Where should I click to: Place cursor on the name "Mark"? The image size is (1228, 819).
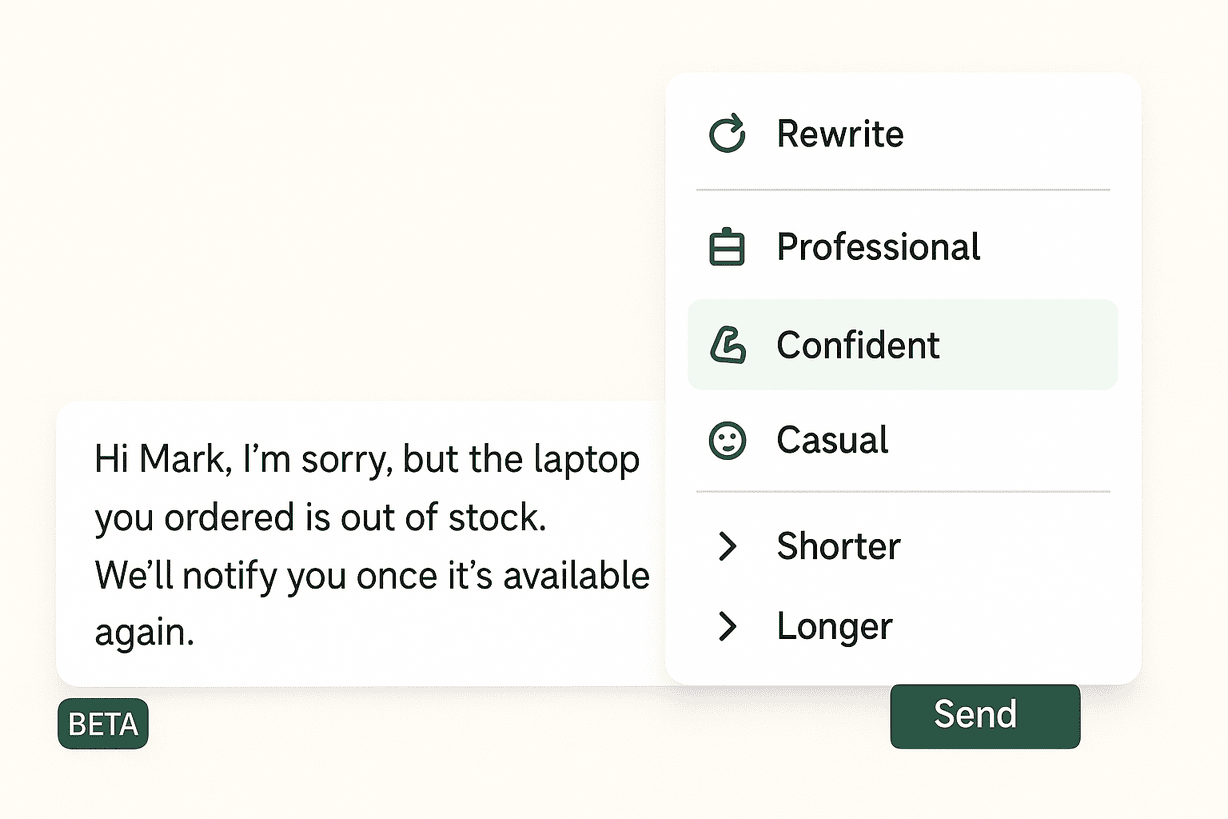pos(176,460)
